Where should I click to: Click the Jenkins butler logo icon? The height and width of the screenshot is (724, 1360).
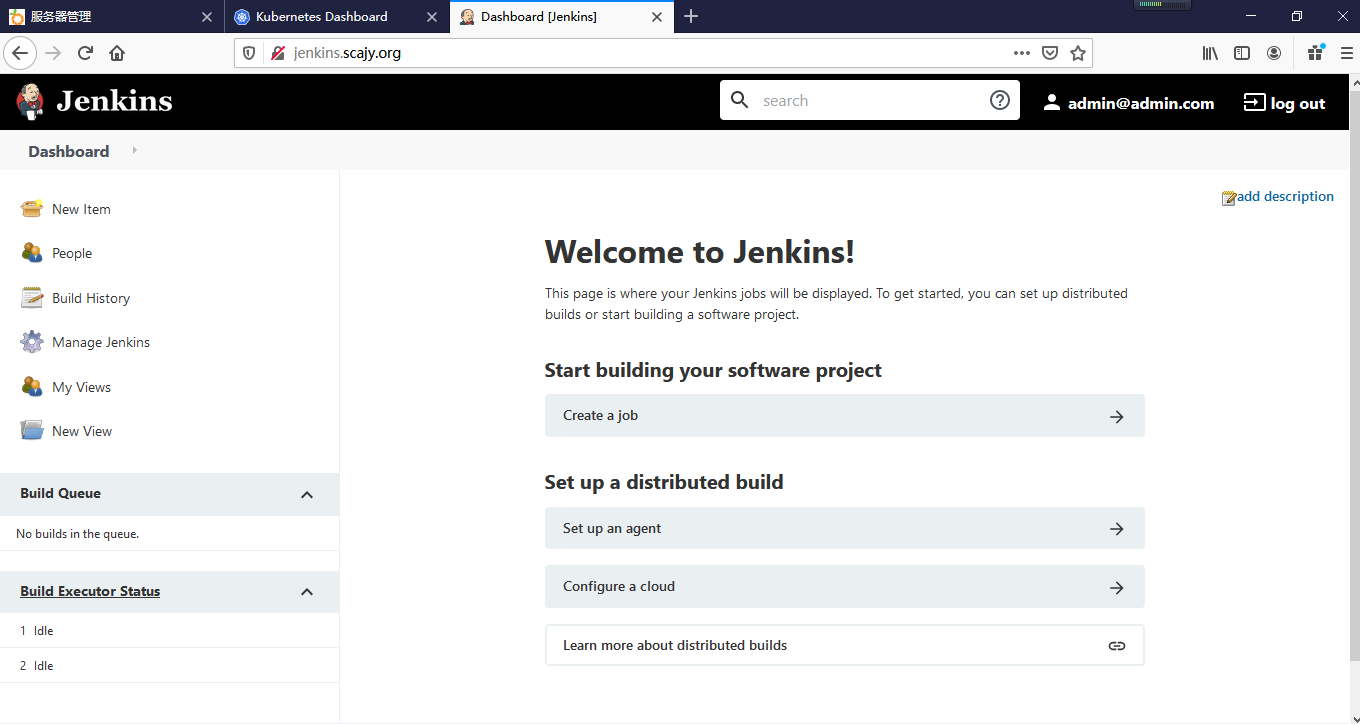click(x=30, y=101)
